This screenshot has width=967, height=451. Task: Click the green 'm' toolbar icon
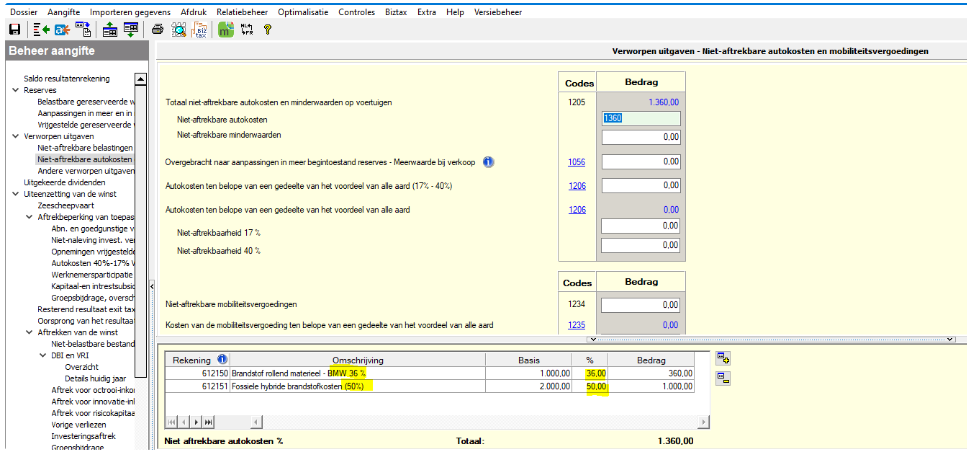[x=226, y=29]
